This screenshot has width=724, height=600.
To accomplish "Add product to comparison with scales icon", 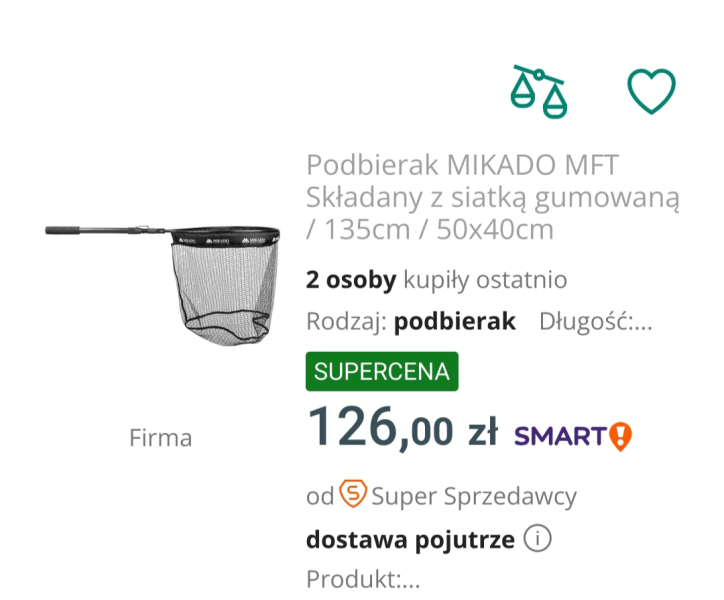I will pyautogui.click(x=537, y=91).
